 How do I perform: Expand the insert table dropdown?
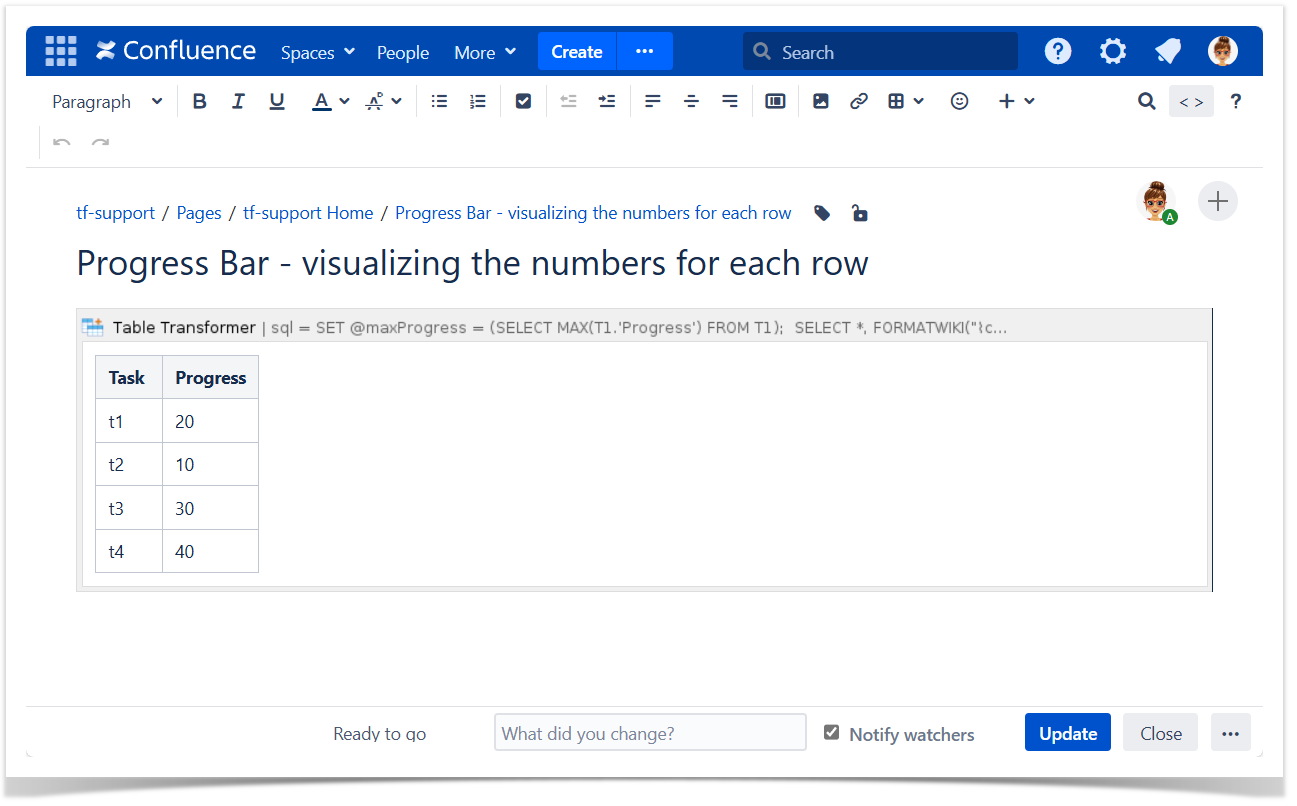click(x=906, y=101)
